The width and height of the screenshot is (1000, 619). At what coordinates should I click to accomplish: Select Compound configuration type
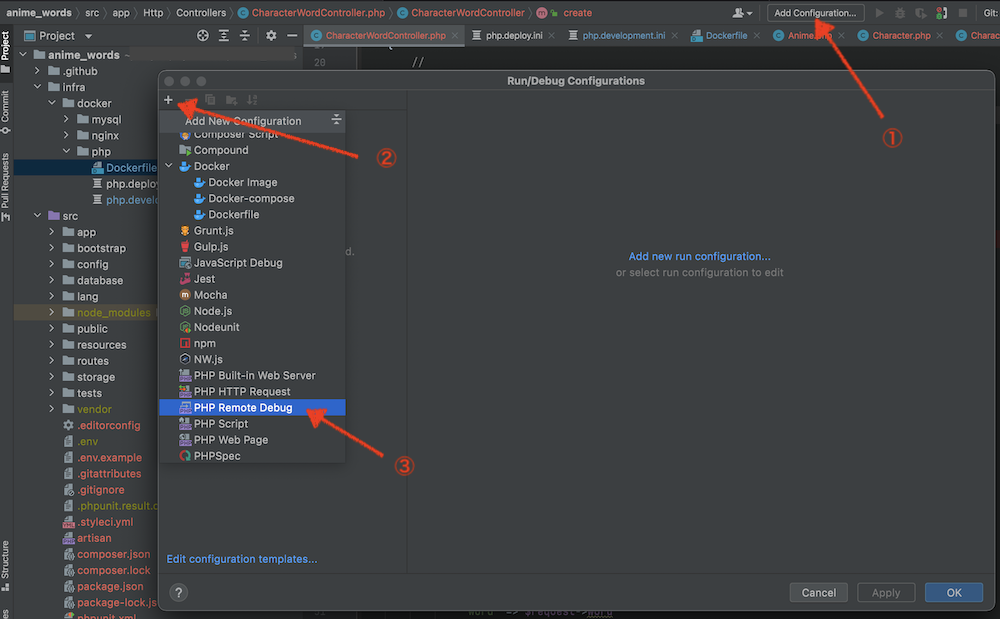252,150
